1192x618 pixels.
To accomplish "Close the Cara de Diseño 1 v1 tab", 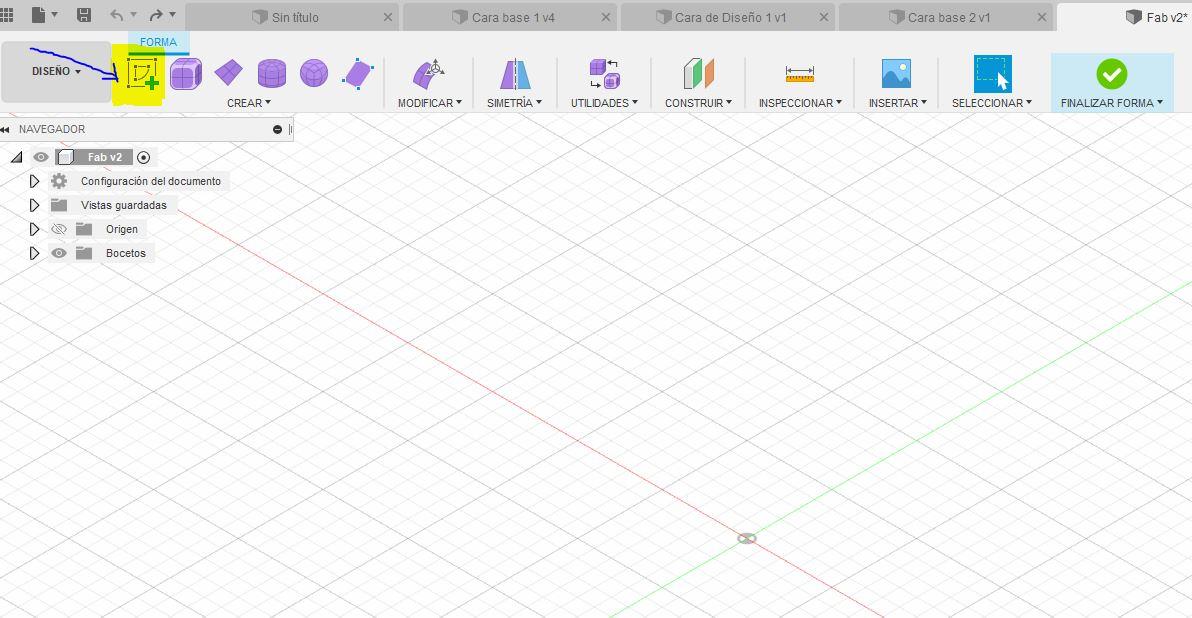I will pos(823,17).
